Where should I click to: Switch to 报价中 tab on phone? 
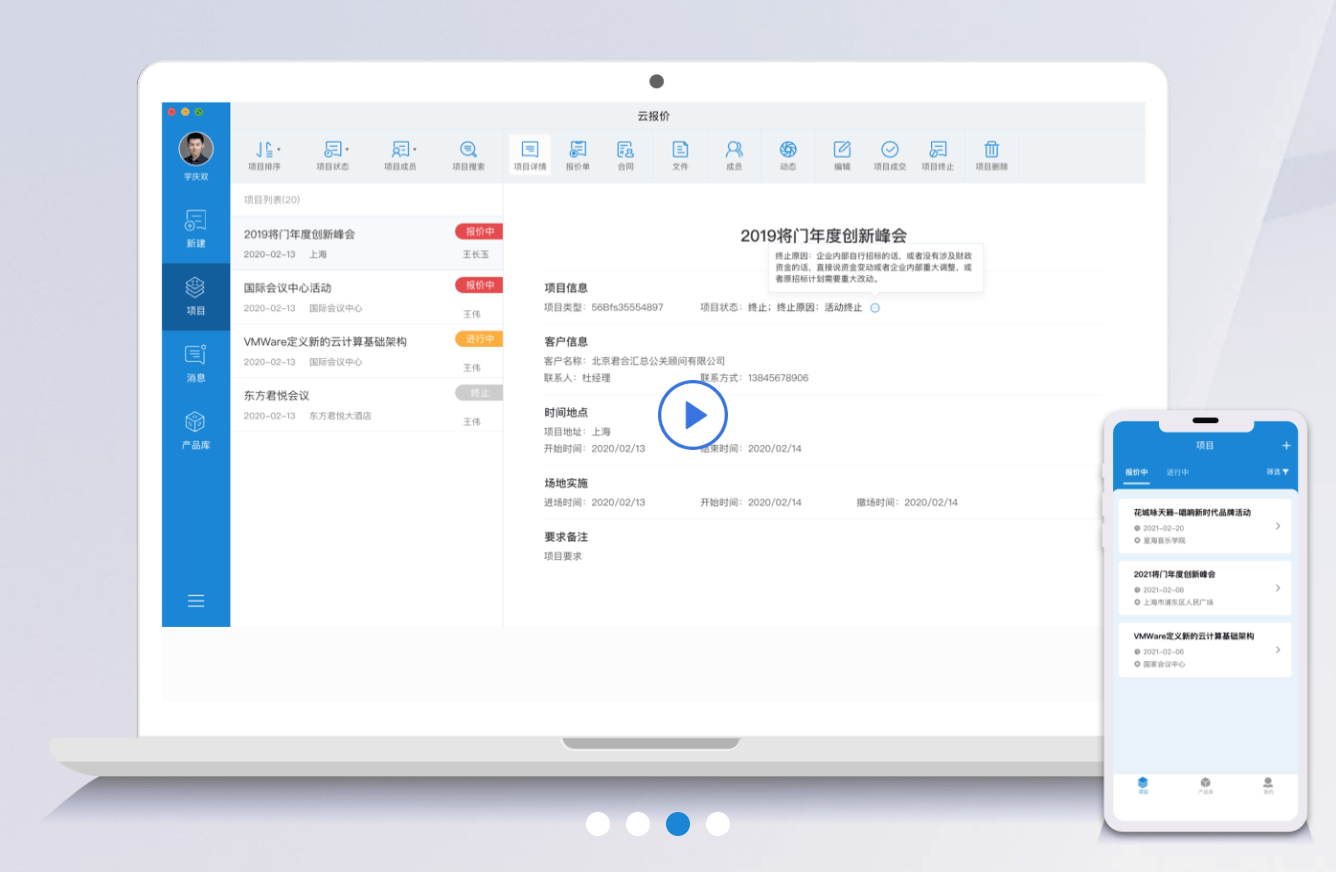click(x=1136, y=472)
